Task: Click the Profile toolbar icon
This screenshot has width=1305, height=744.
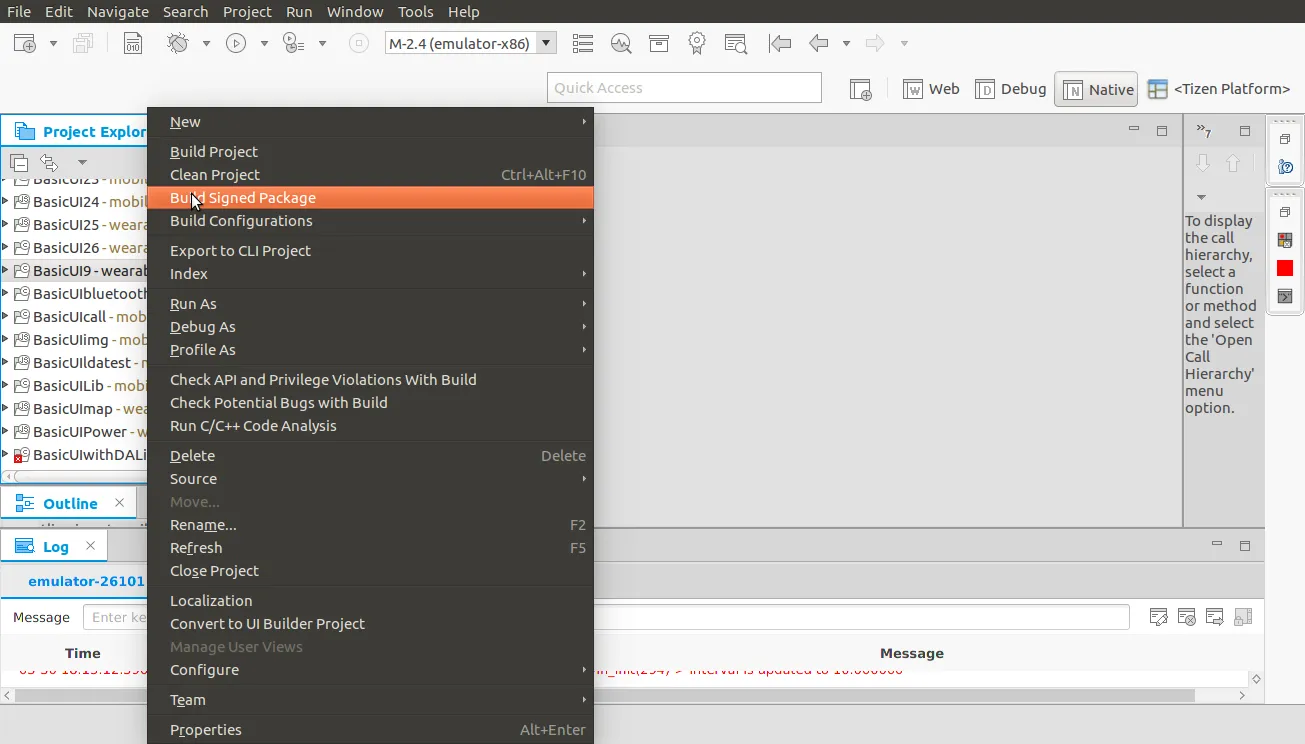Action: tap(293, 43)
